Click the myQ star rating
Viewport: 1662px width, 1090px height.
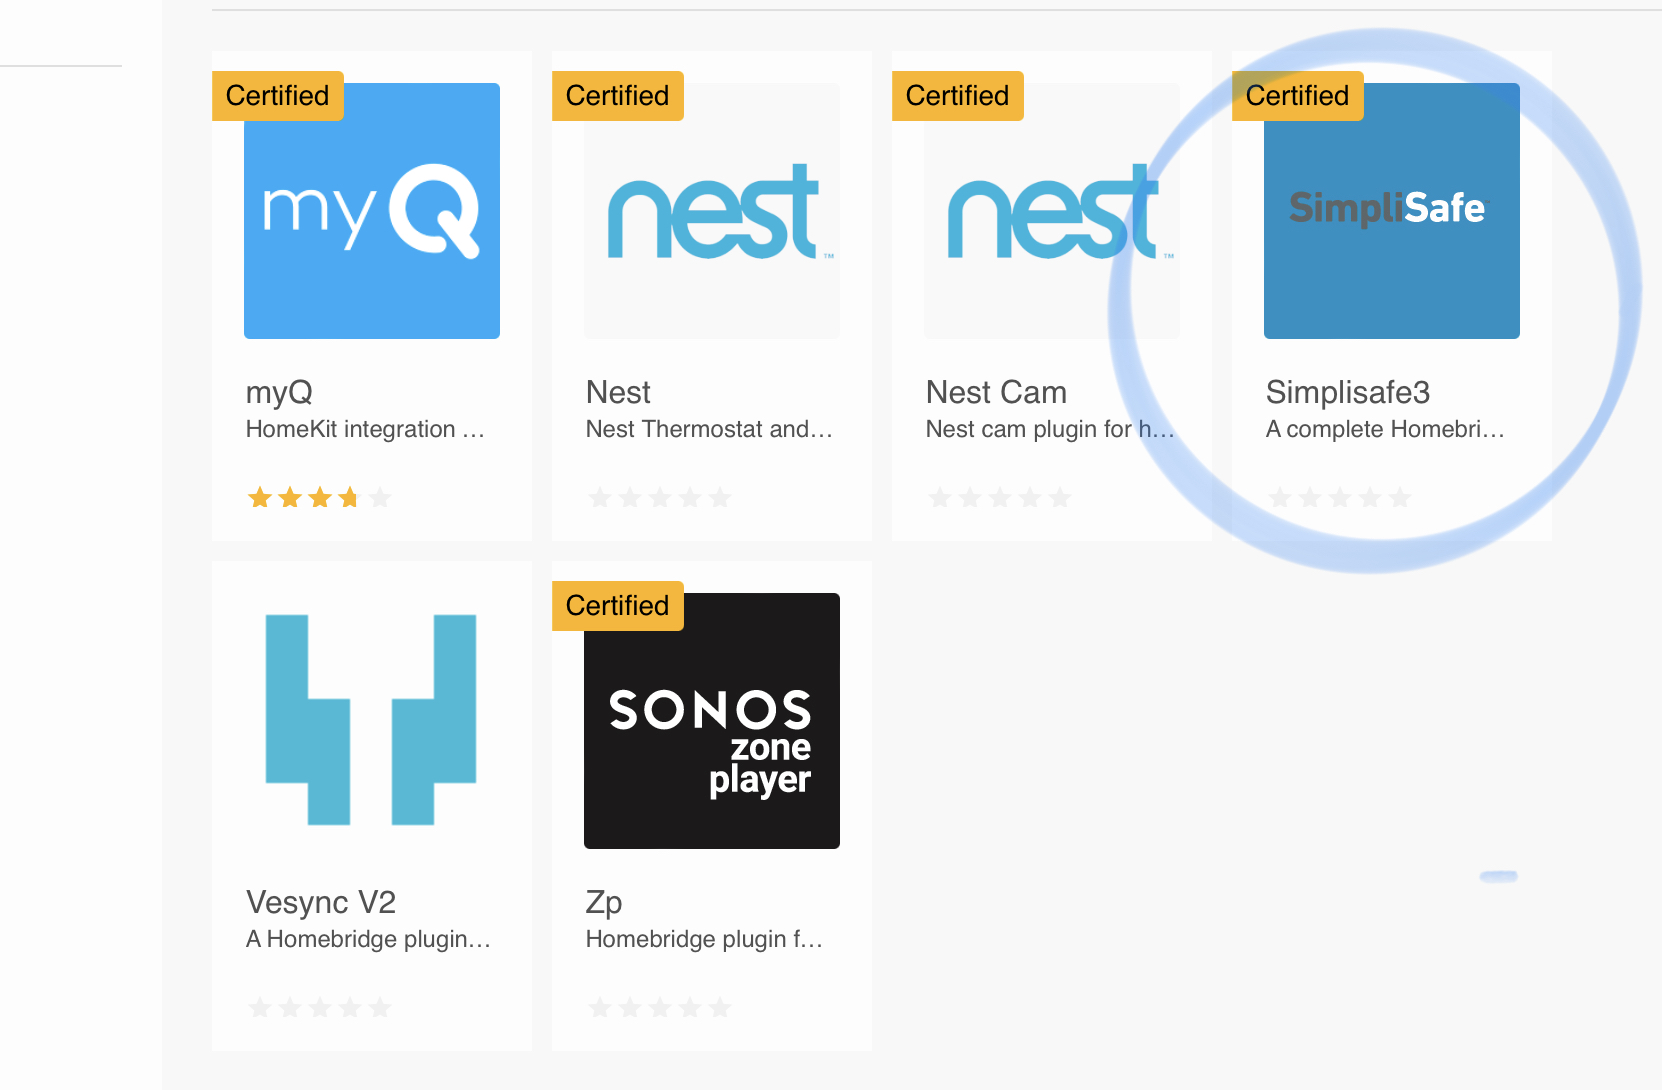pyautogui.click(x=319, y=497)
